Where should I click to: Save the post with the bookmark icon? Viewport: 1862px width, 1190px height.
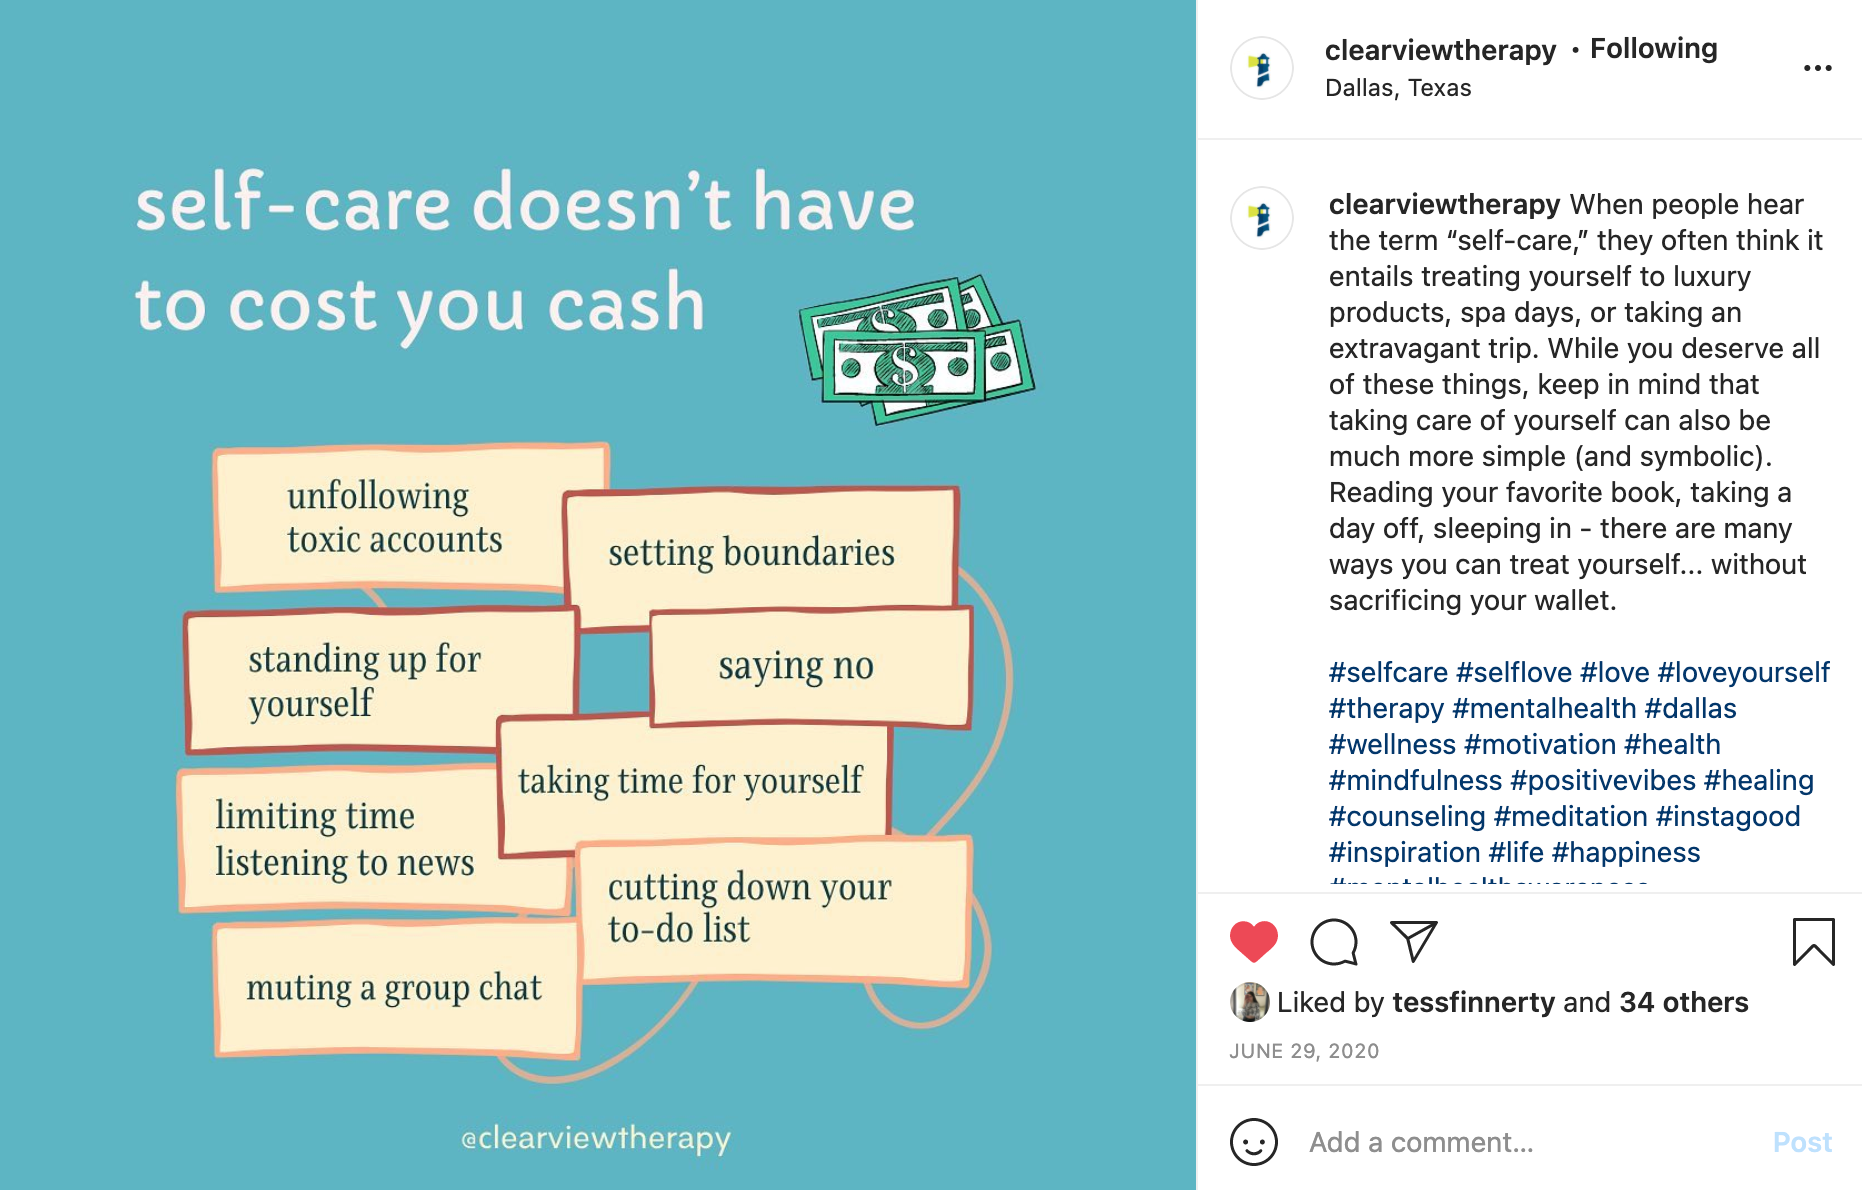pos(1813,941)
